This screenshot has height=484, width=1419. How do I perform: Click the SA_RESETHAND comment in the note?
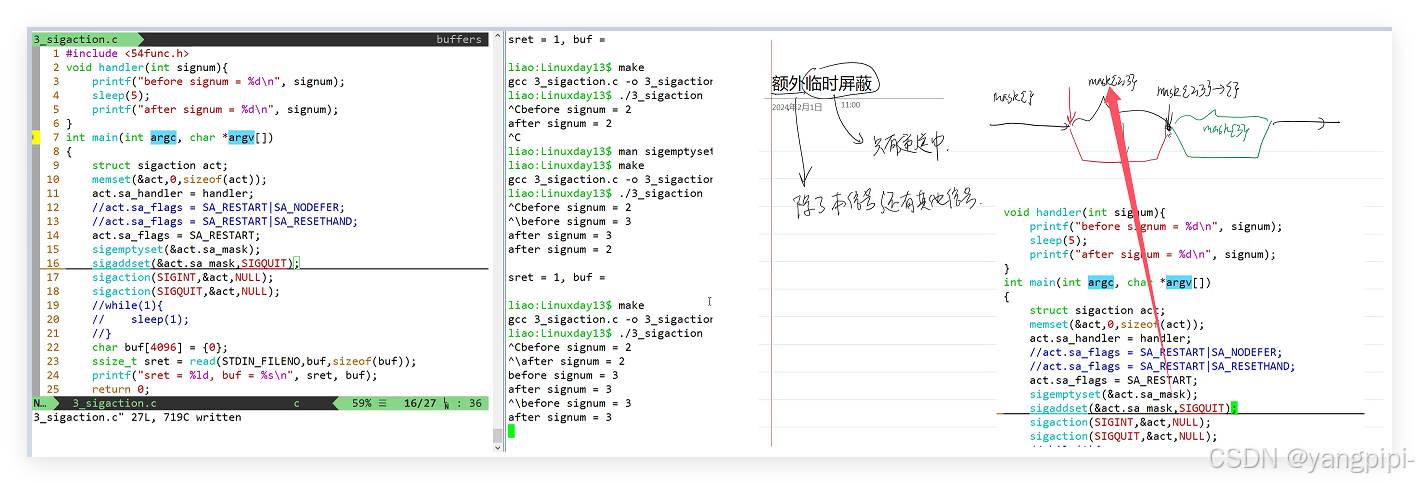coord(1163,367)
